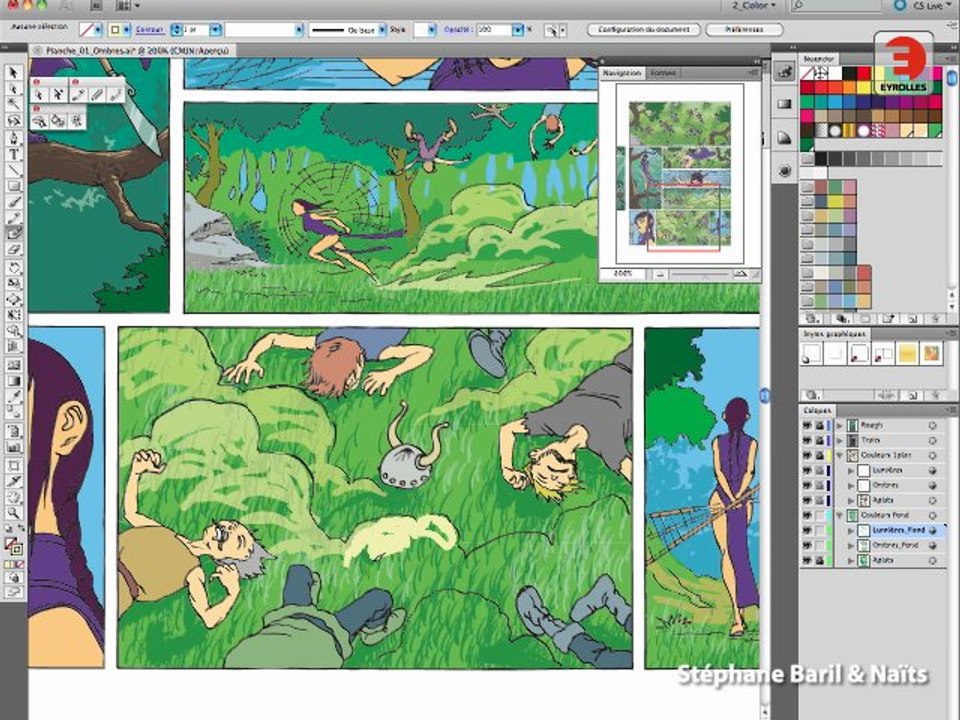Select the Eyedropper tool
Screen dimensions: 960x720
pos(14,397)
